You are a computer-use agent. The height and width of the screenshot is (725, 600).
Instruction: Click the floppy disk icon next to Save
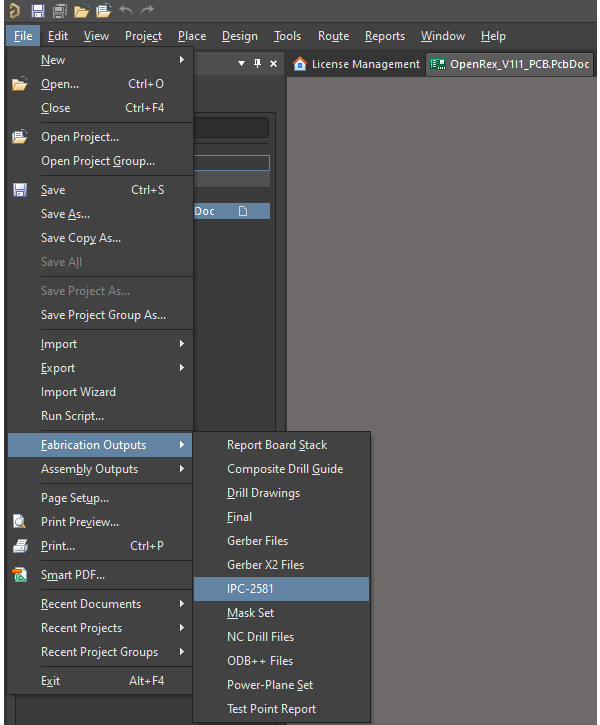tap(20, 190)
